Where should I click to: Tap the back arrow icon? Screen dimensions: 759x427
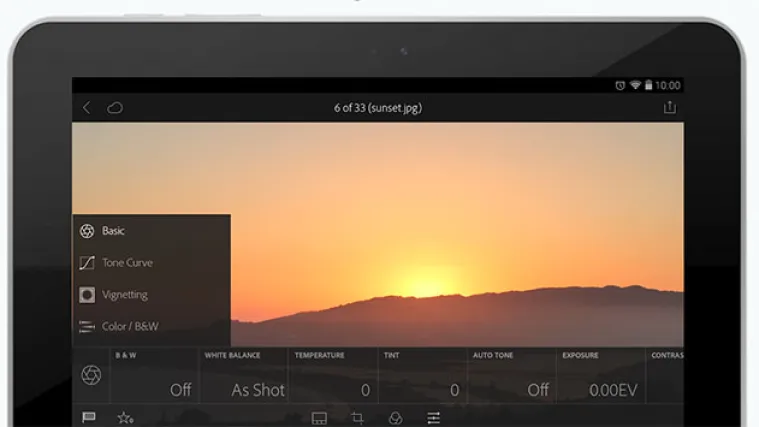click(x=86, y=108)
